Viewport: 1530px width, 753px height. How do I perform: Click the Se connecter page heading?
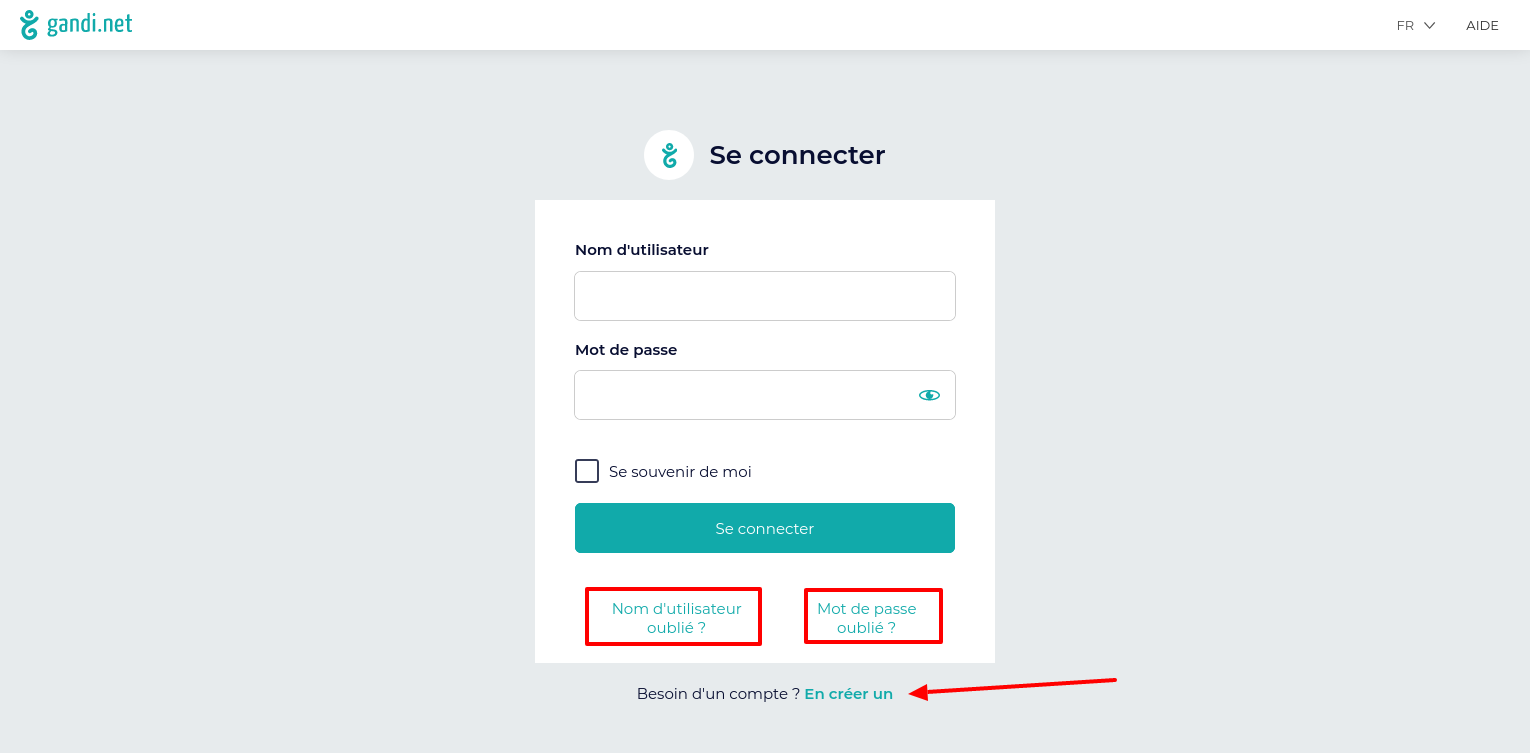point(797,155)
